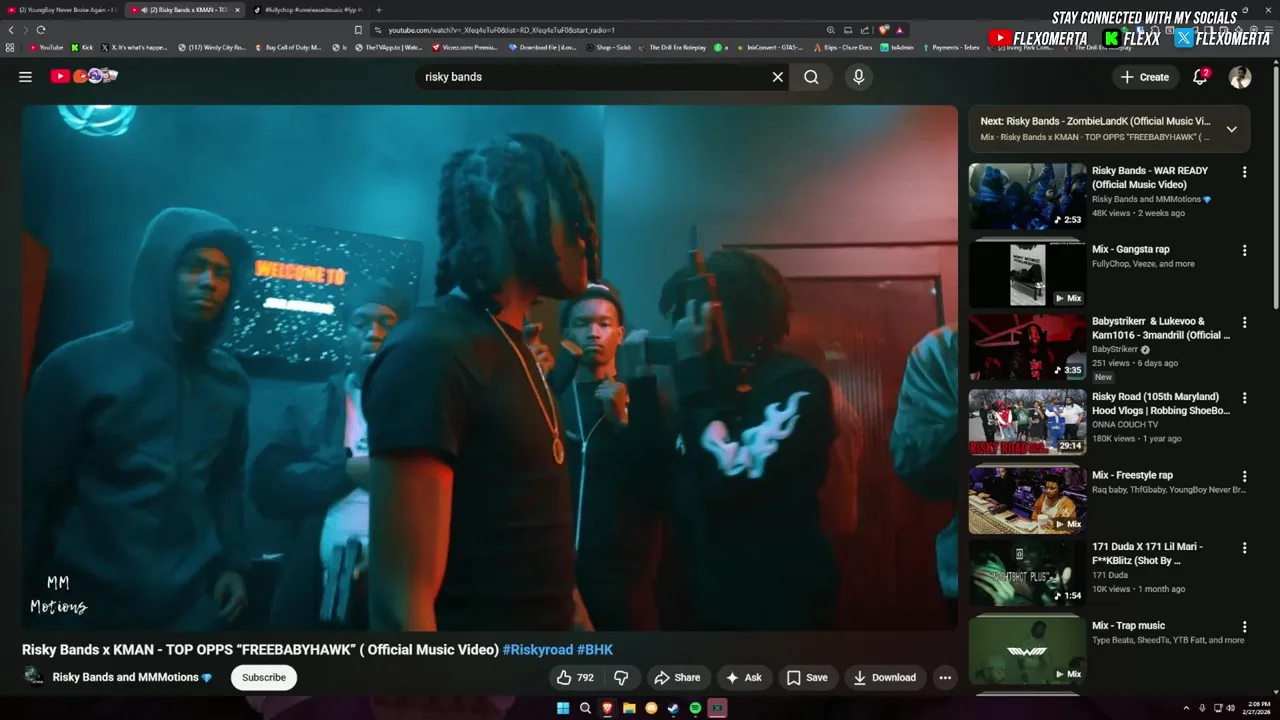Viewport: 1280px width, 720px height.
Task: Open options for Risky Road Hood Vlogs
Action: tap(1244, 398)
